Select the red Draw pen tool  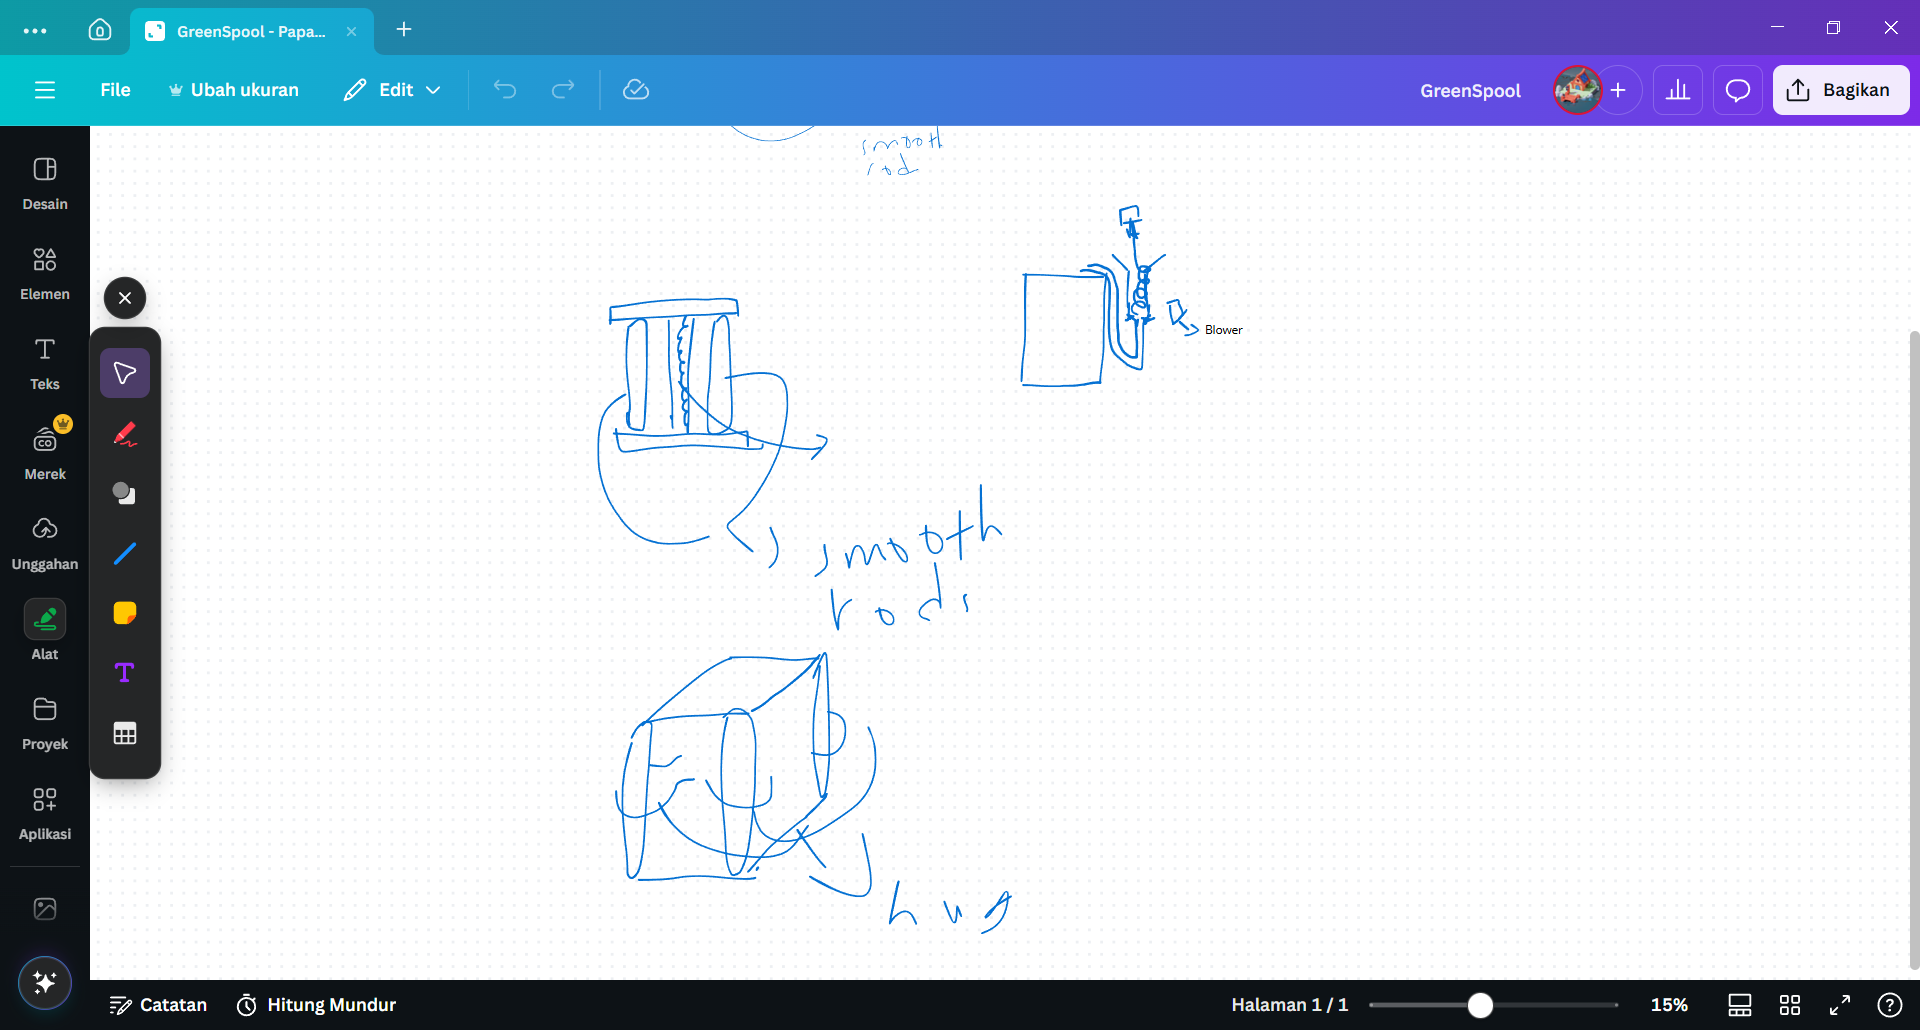[x=125, y=434]
